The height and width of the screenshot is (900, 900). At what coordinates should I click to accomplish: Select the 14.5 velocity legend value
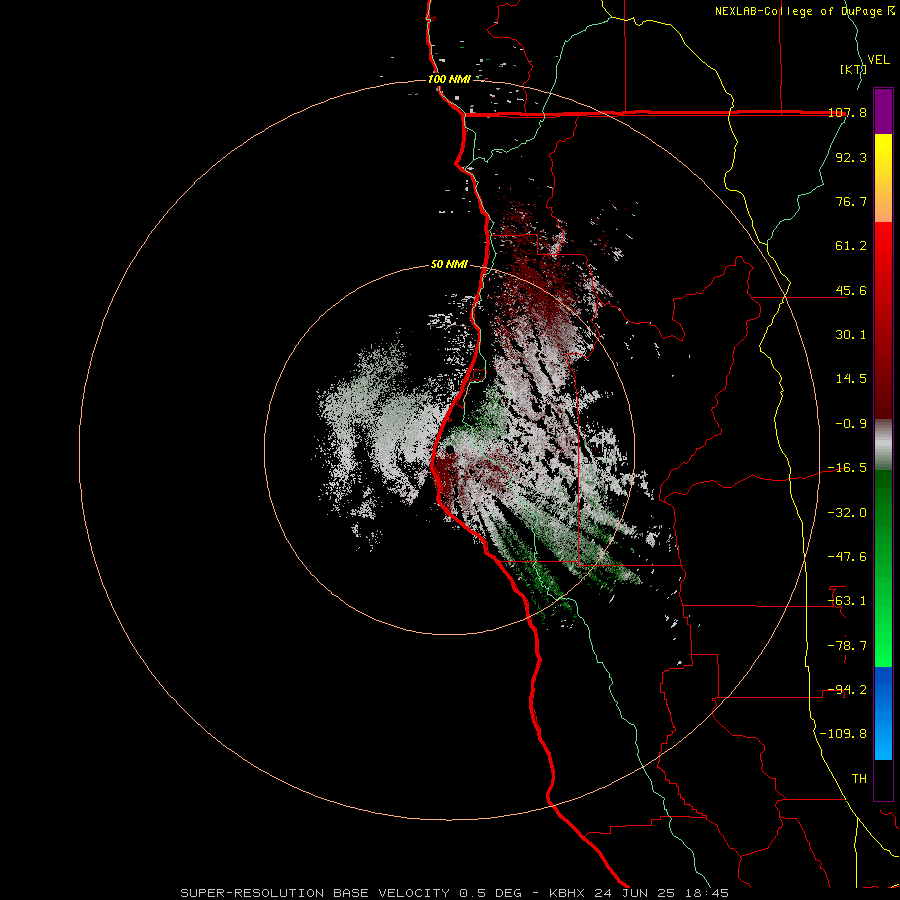click(851, 379)
